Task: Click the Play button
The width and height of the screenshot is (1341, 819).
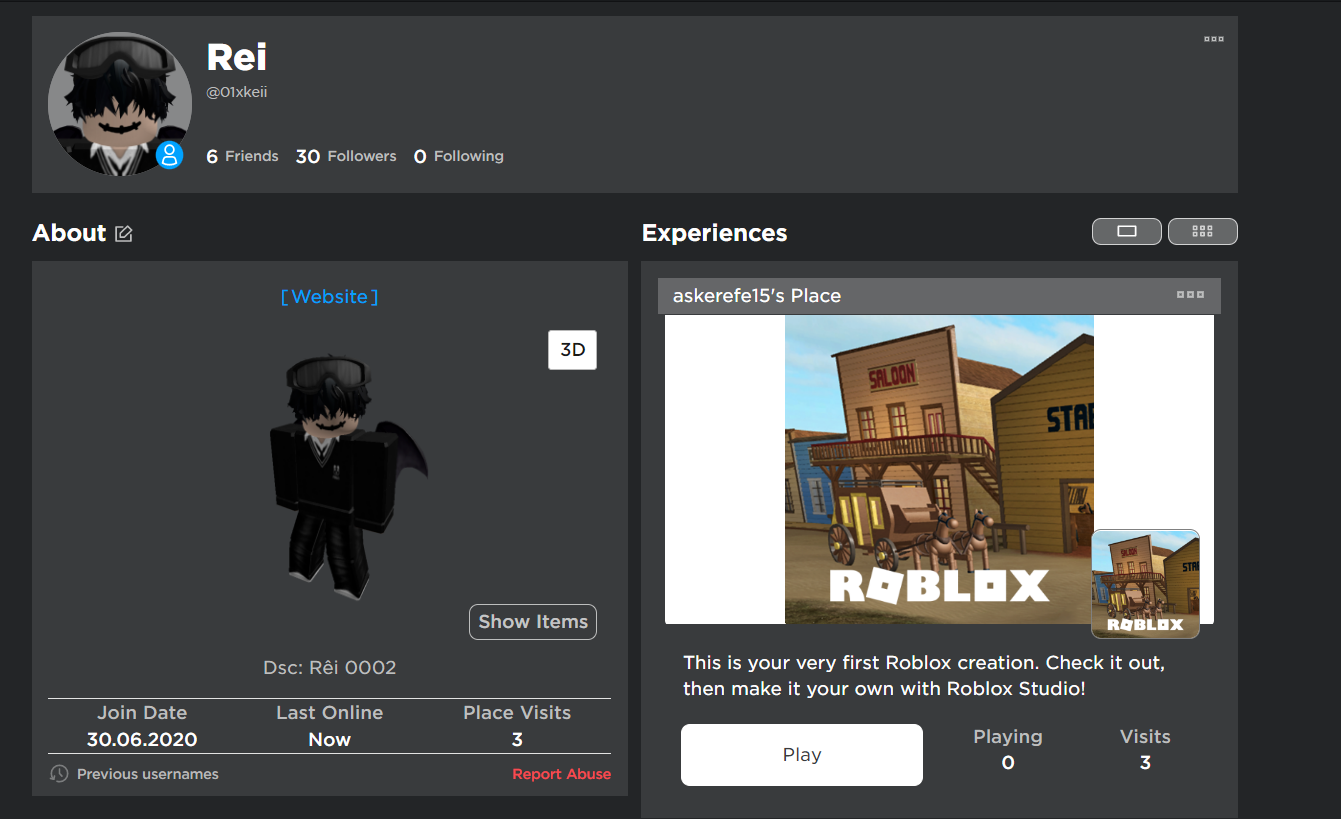Action: 802,755
